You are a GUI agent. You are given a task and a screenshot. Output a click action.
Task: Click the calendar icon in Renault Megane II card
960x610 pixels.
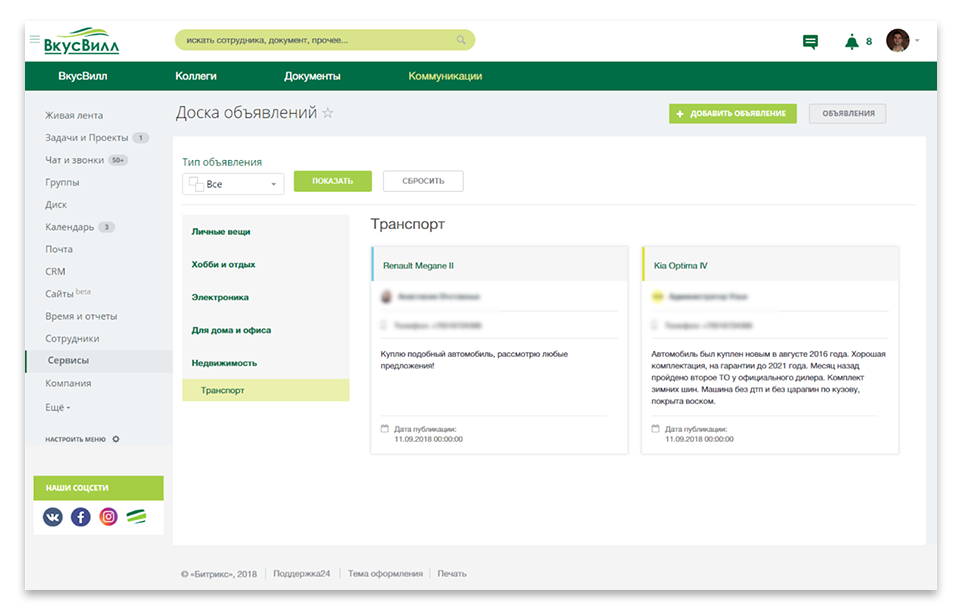coord(384,429)
